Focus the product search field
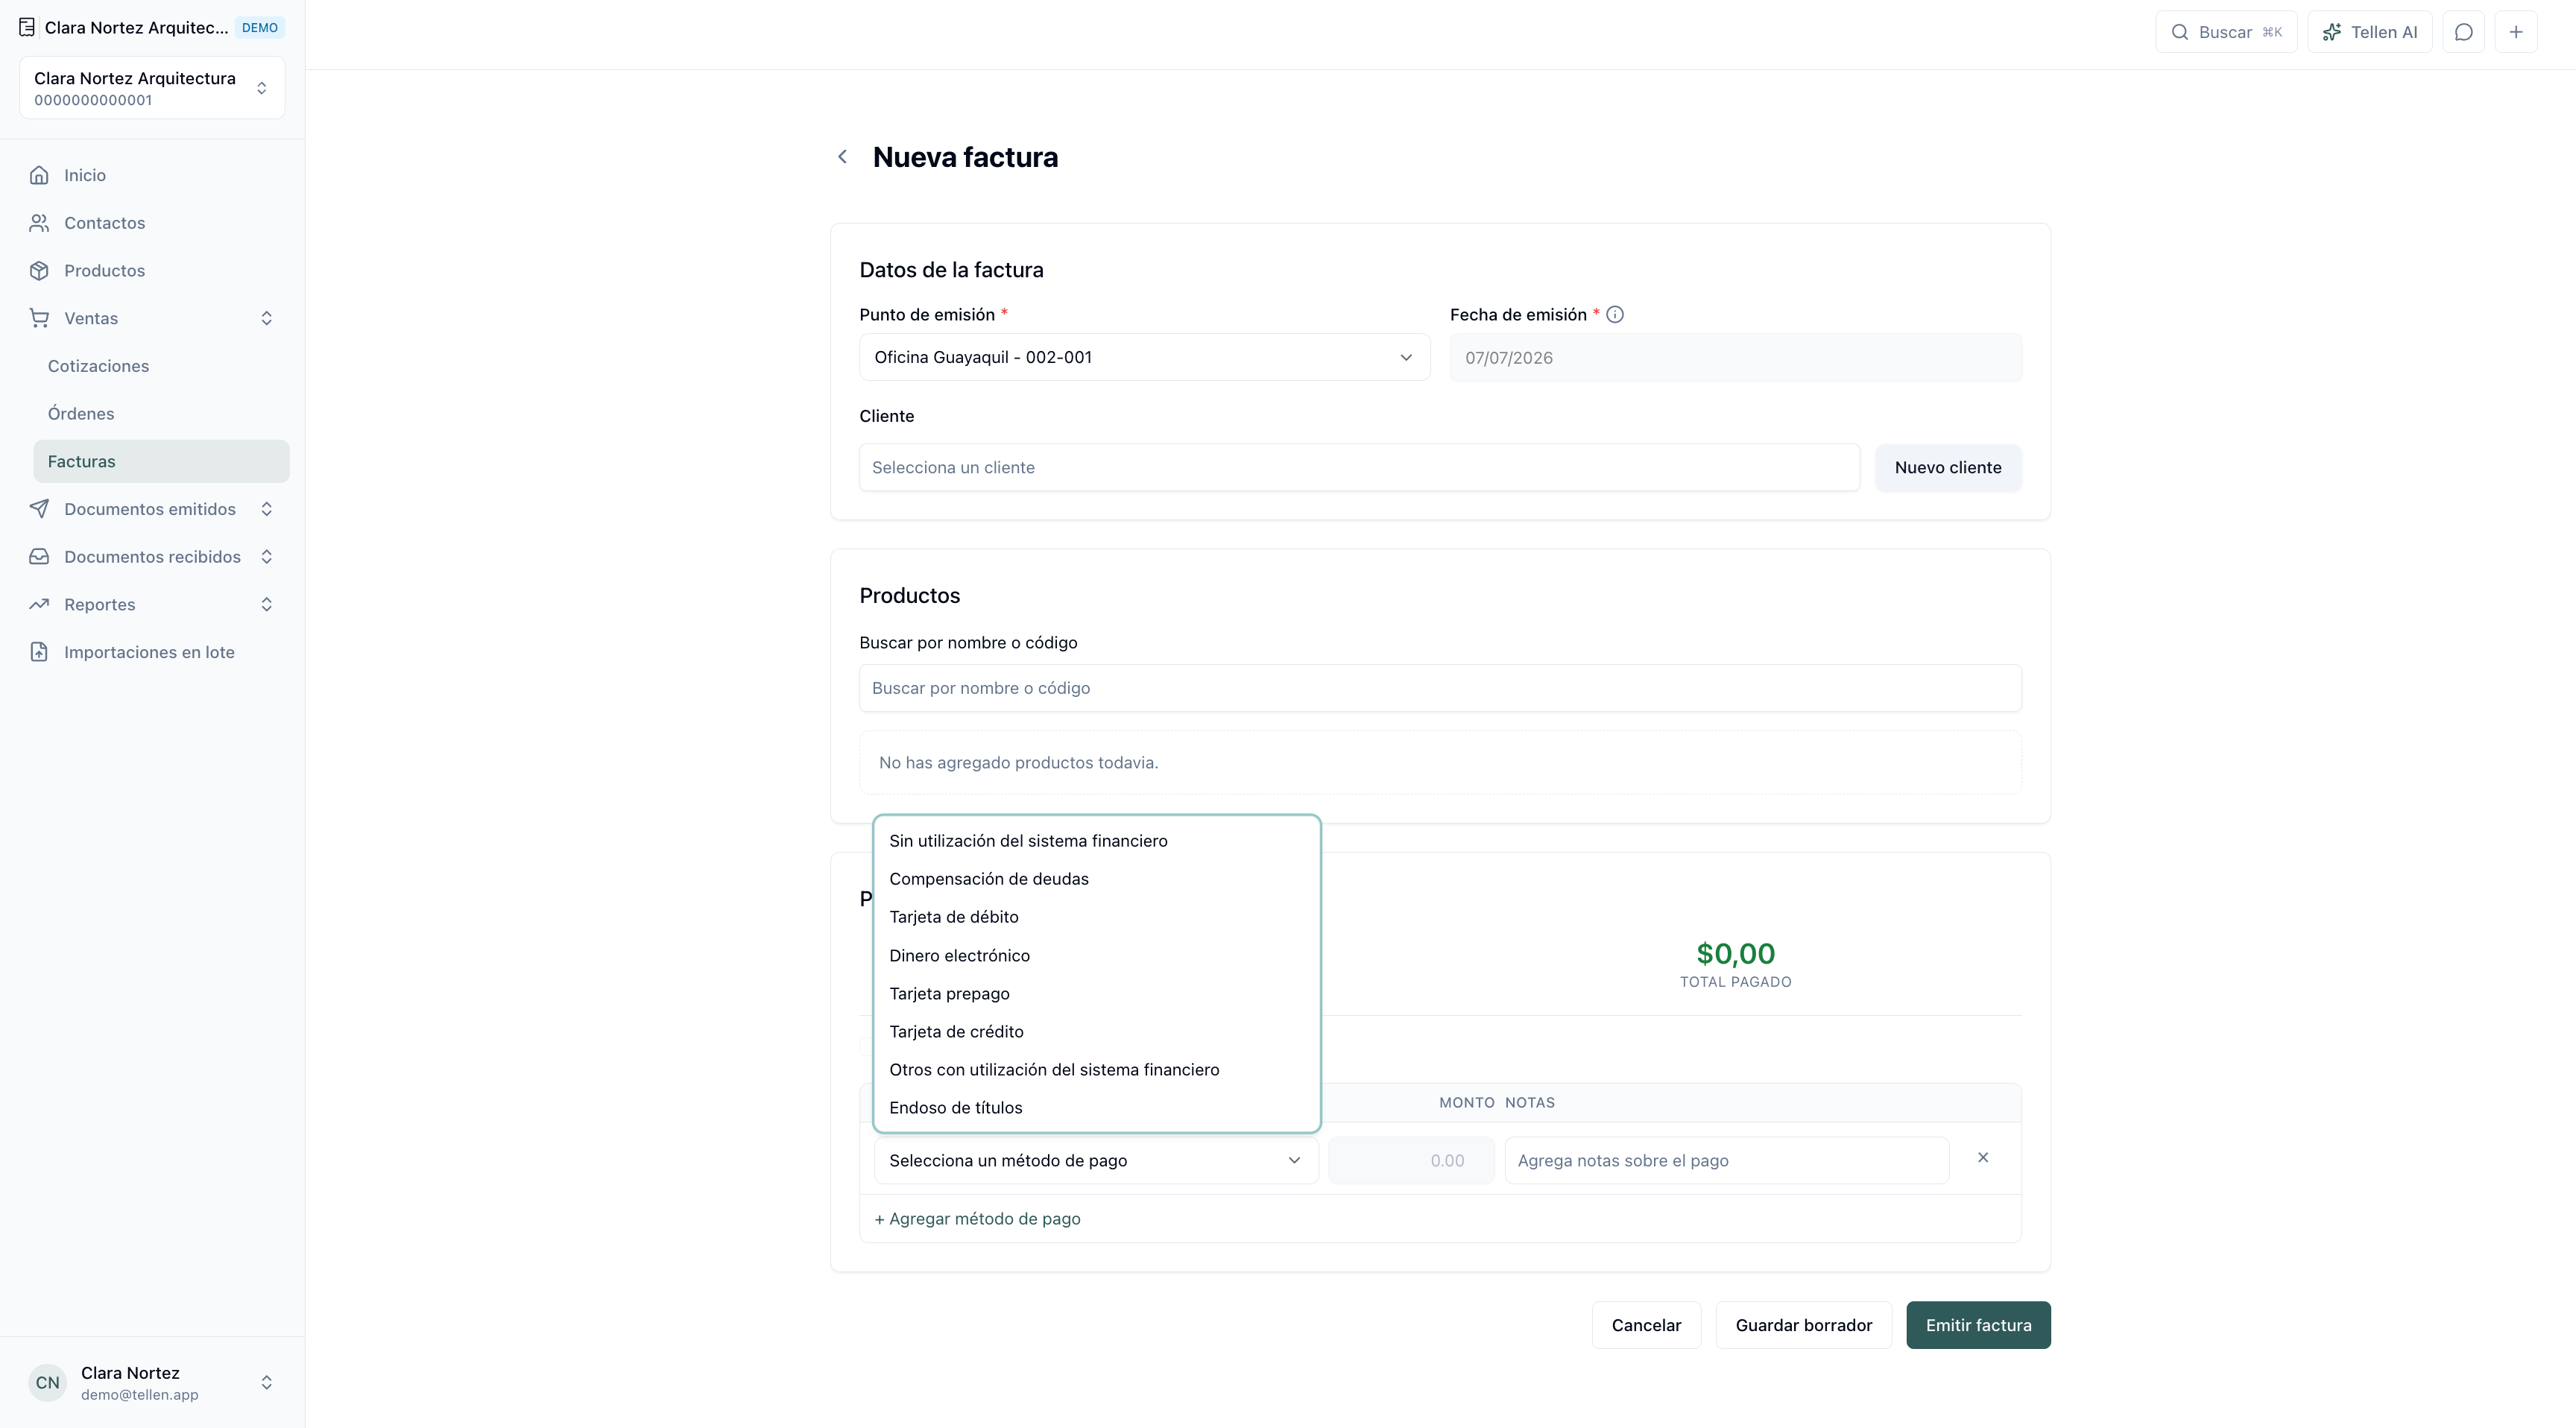The image size is (2576, 1428). tap(1440, 688)
